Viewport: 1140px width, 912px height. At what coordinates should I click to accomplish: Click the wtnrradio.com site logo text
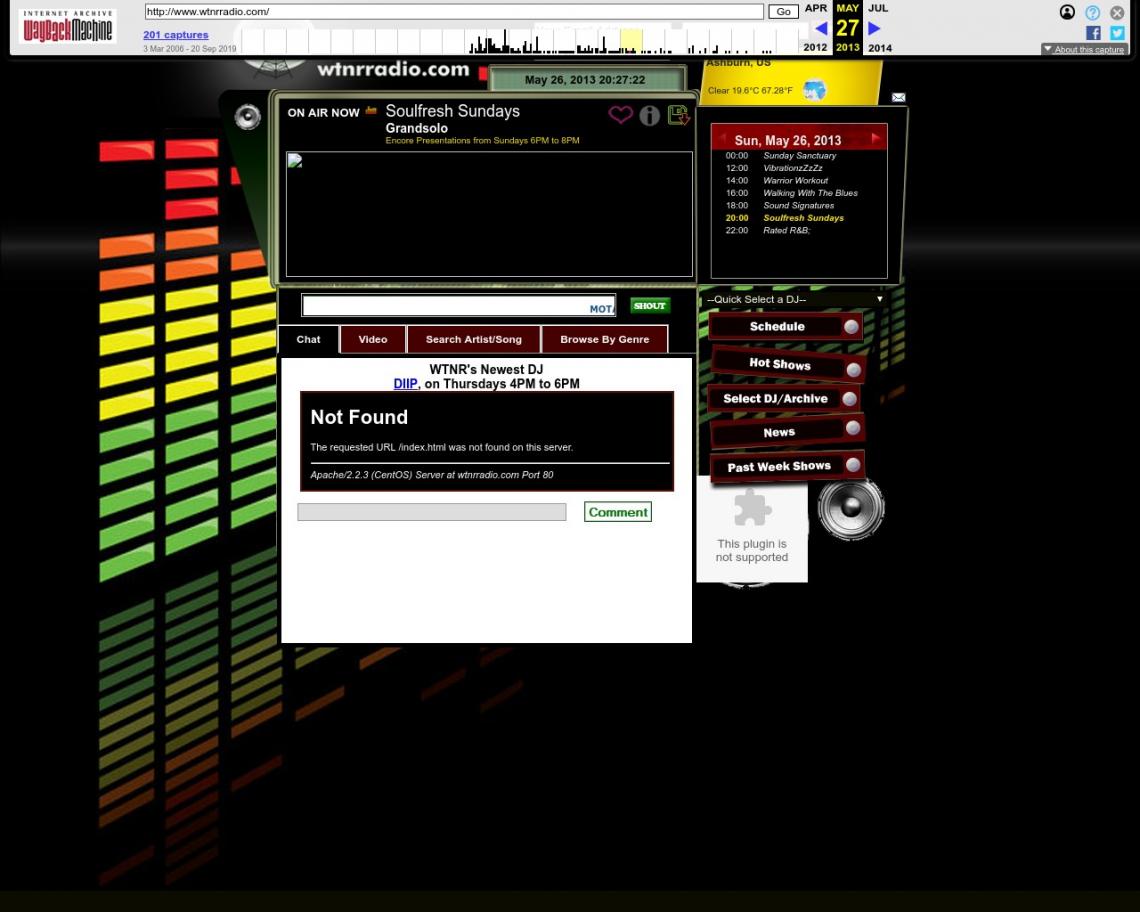pos(393,69)
